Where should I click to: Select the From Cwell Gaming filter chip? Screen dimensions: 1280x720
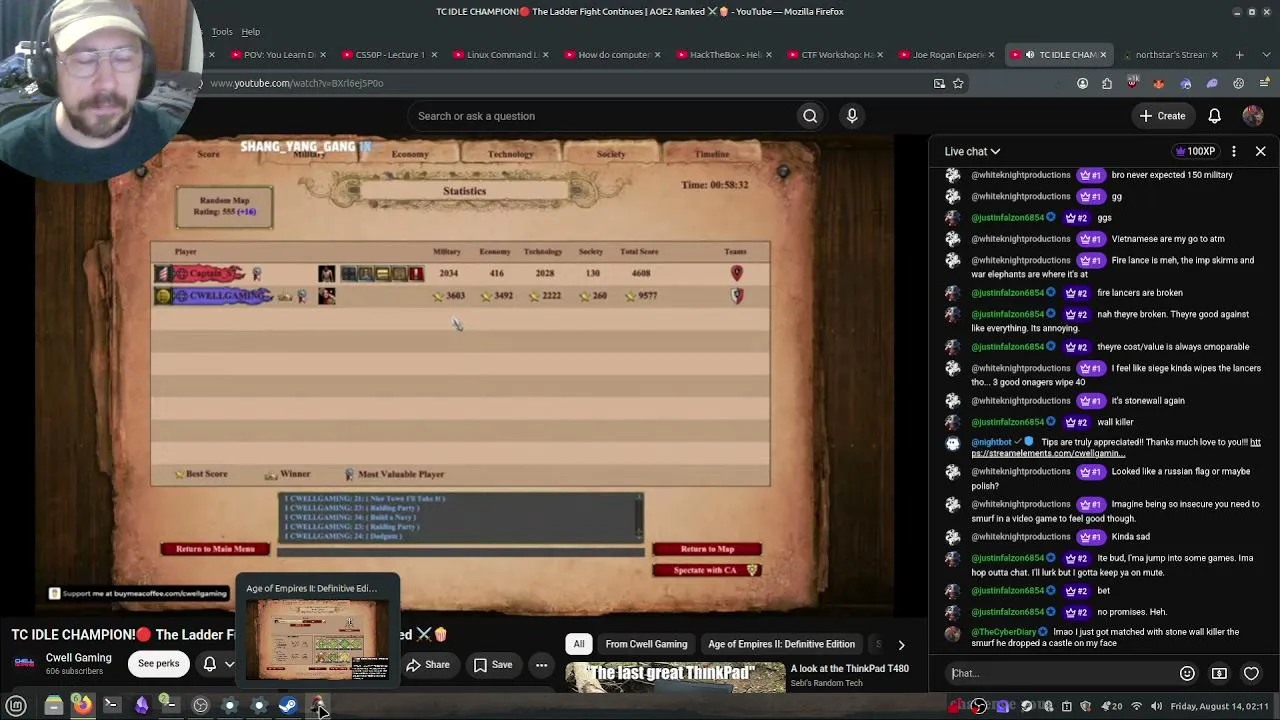click(646, 645)
